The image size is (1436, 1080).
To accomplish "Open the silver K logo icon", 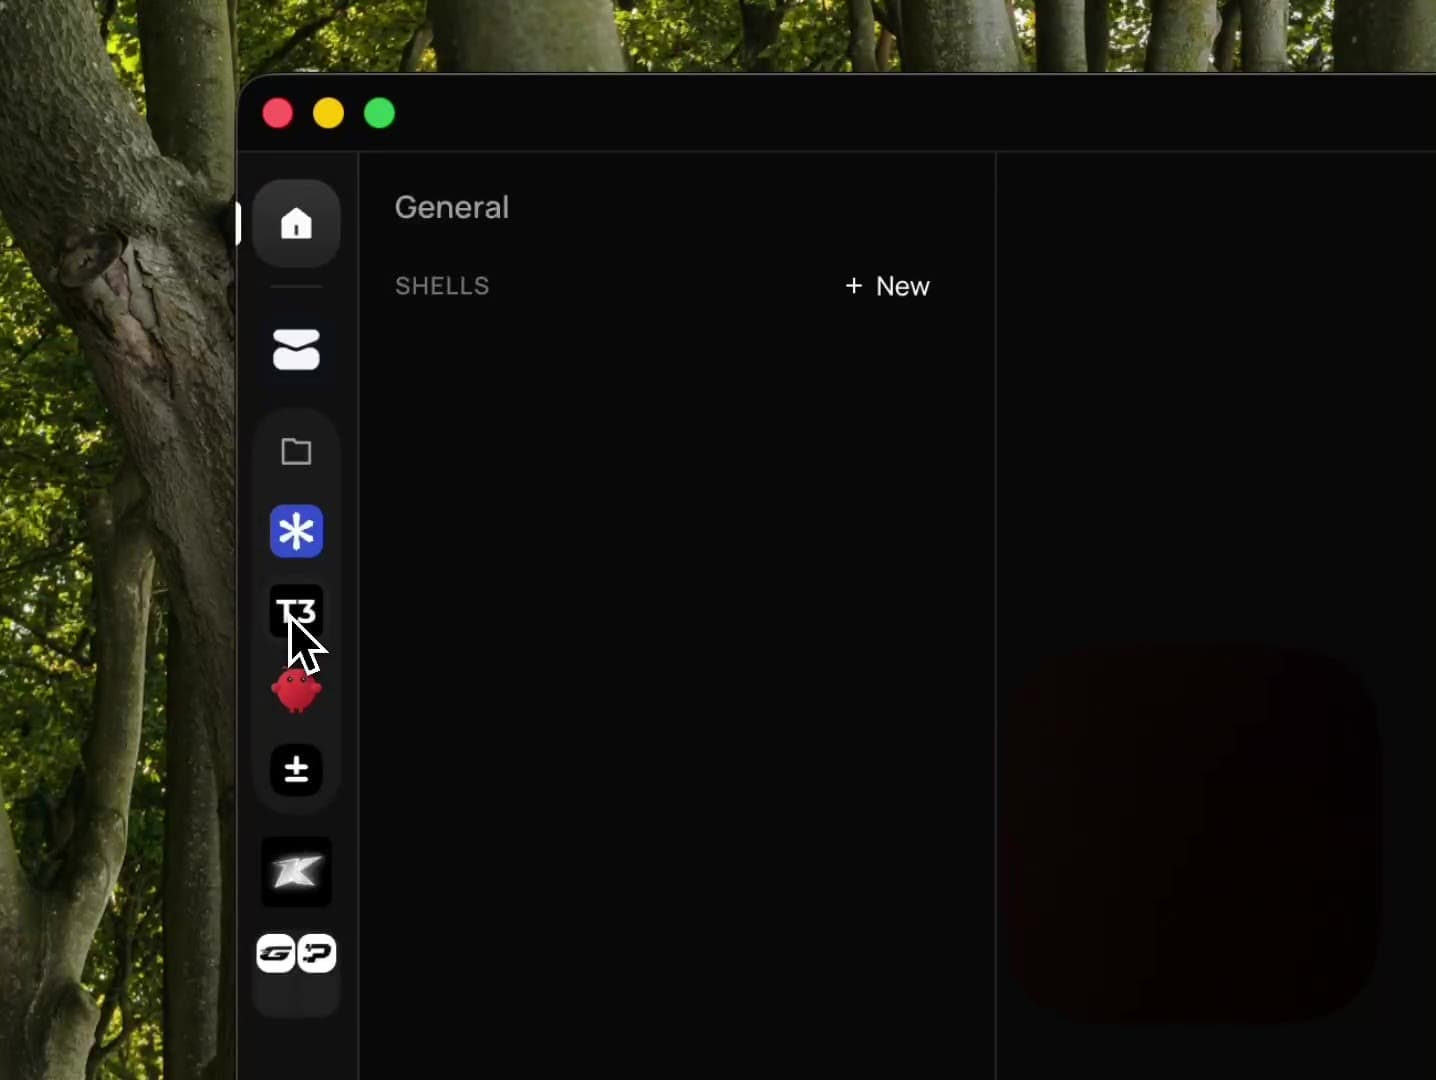I will click(x=296, y=872).
